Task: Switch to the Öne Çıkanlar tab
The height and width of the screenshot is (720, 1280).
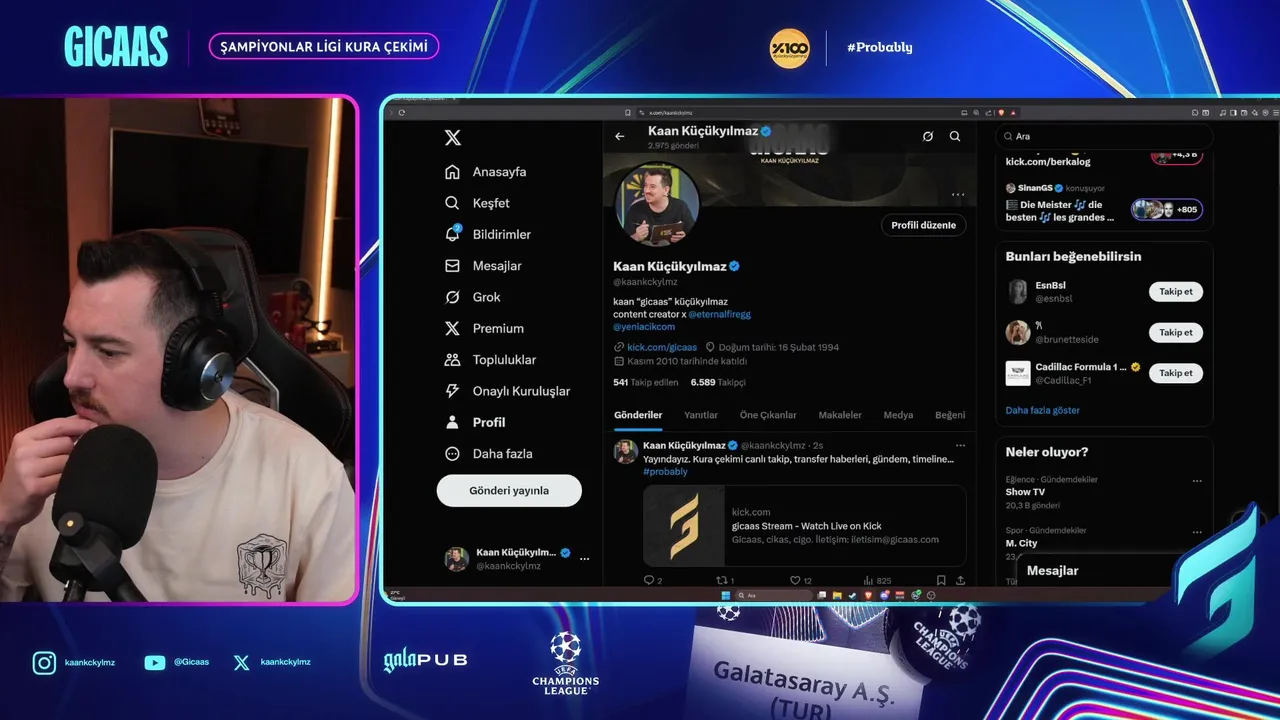Action: 768,415
